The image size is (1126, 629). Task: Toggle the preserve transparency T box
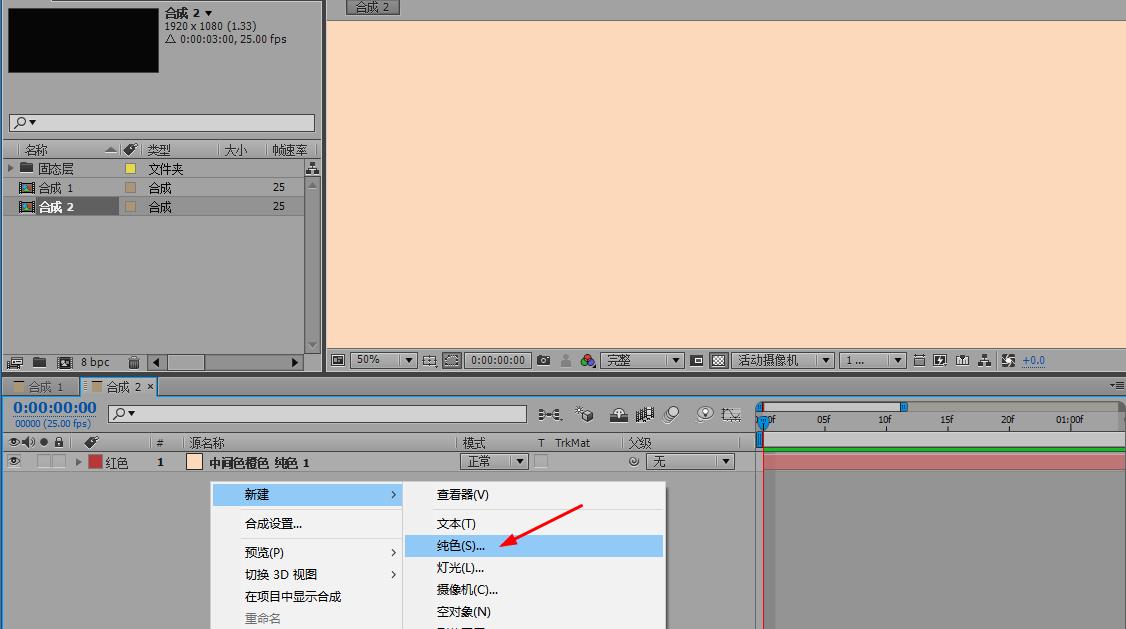[x=541, y=462]
